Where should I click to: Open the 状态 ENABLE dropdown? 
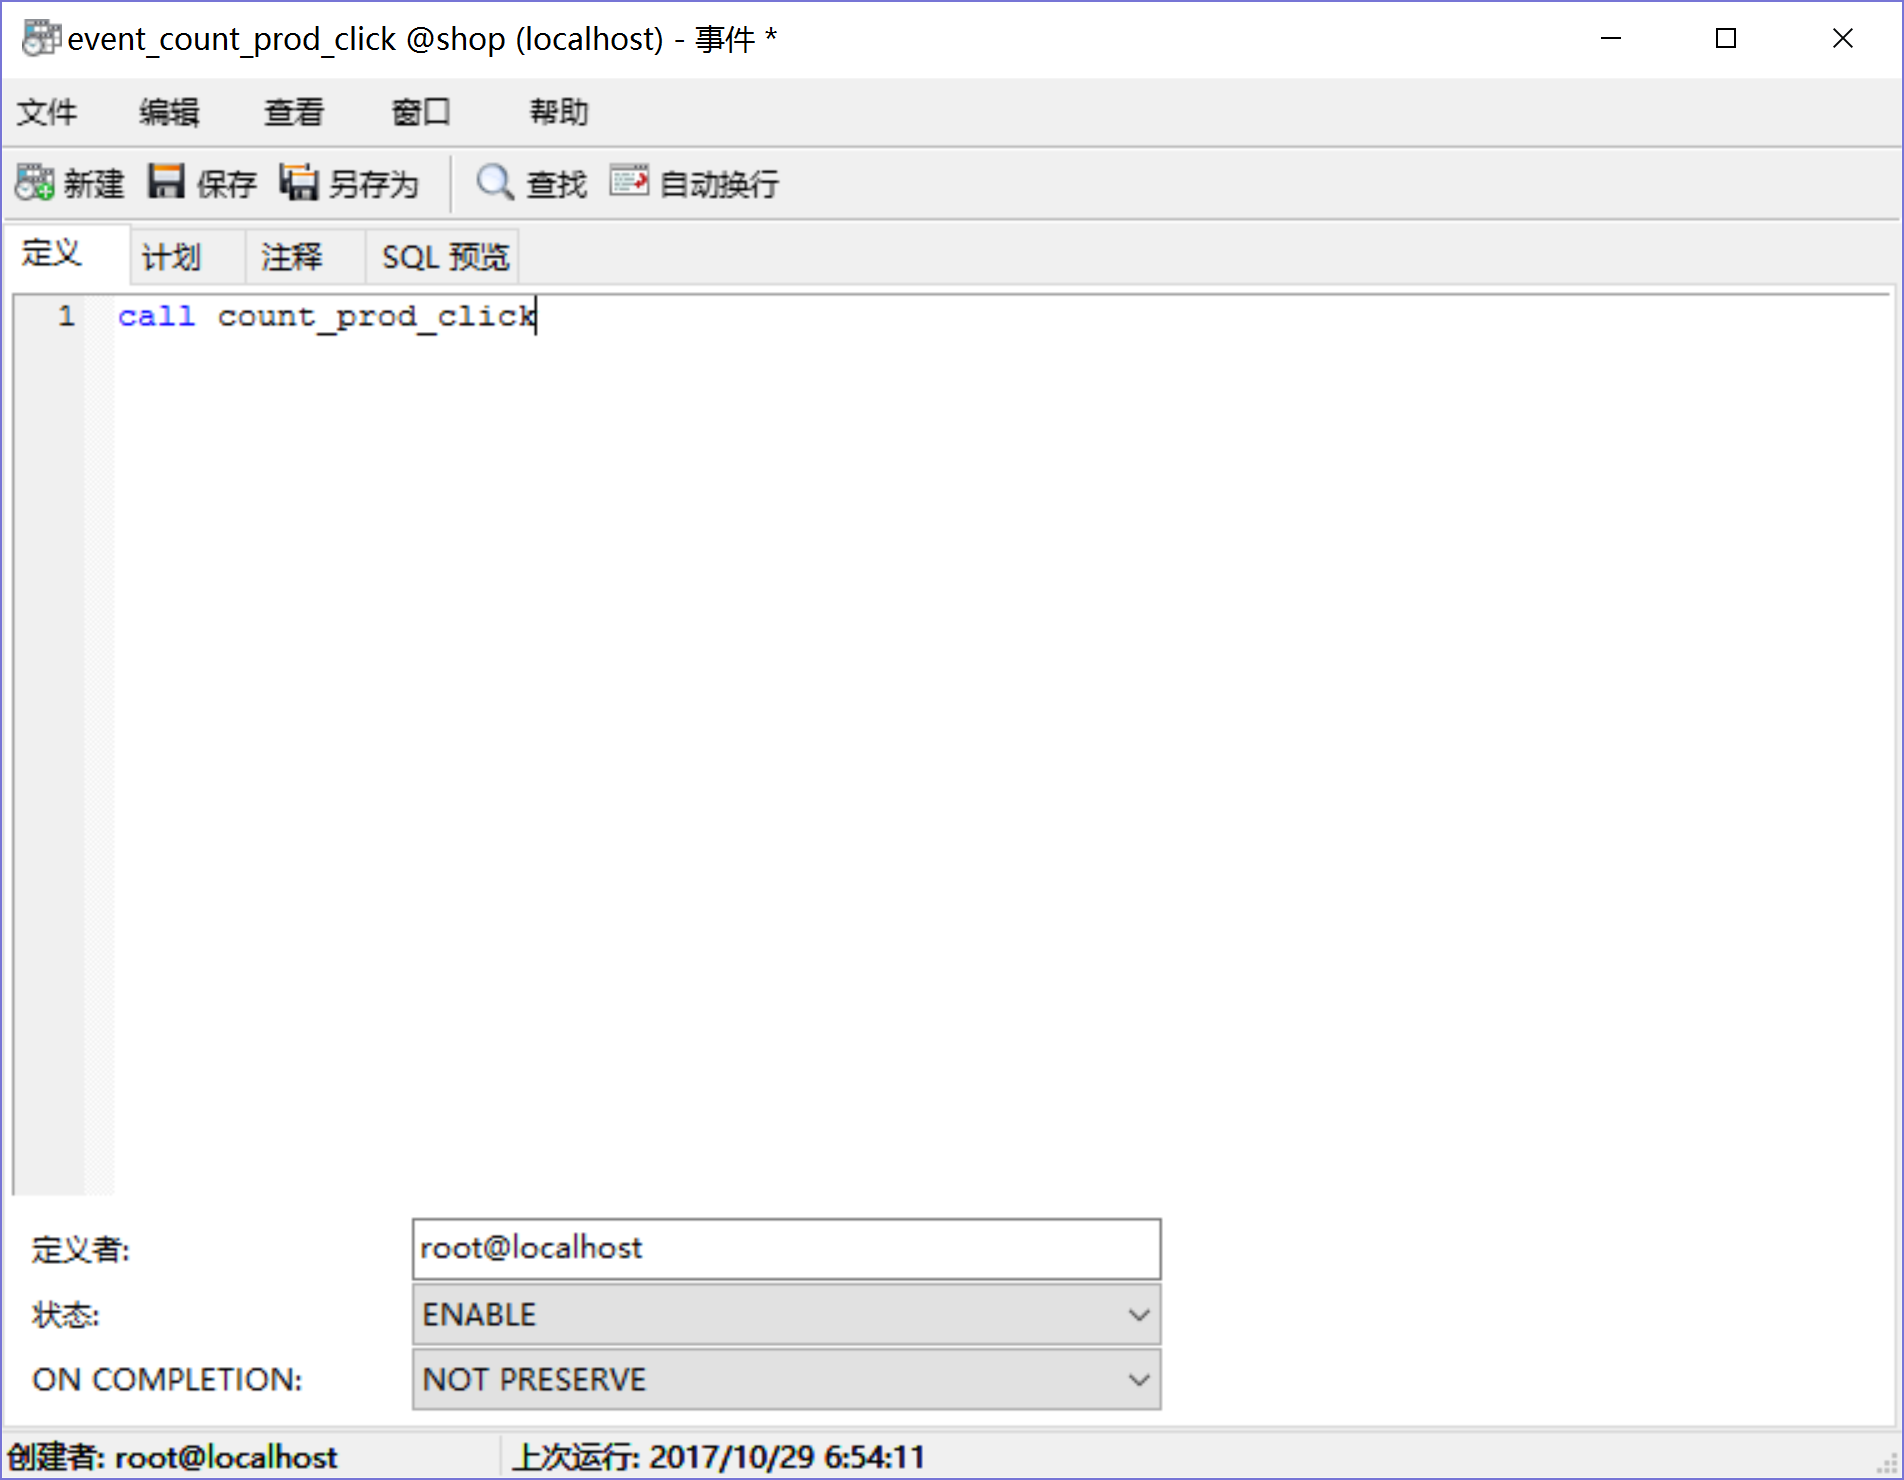click(786, 1314)
